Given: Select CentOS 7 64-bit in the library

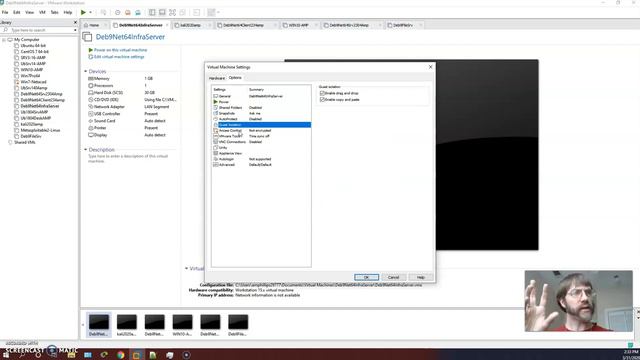Looking at the screenshot, I should (34, 52).
